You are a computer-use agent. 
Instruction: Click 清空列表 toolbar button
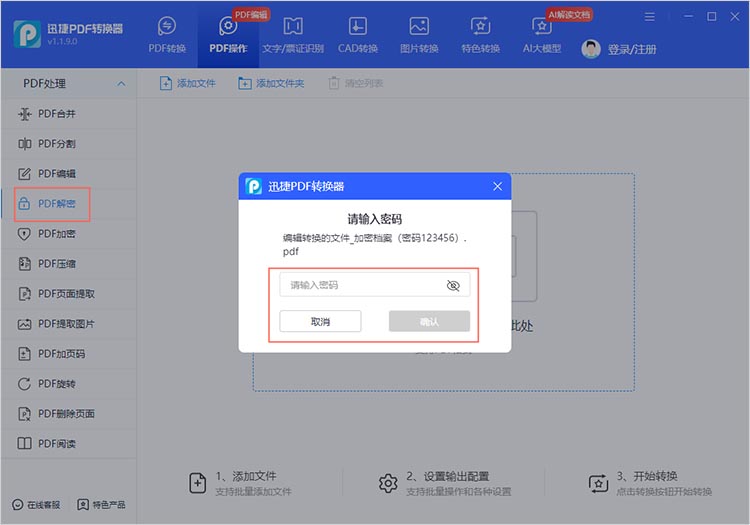coord(356,83)
